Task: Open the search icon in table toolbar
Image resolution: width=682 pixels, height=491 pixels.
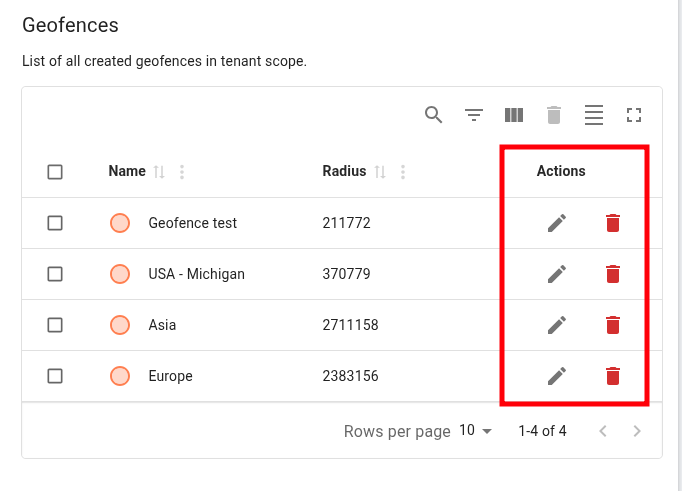Action: [433, 115]
